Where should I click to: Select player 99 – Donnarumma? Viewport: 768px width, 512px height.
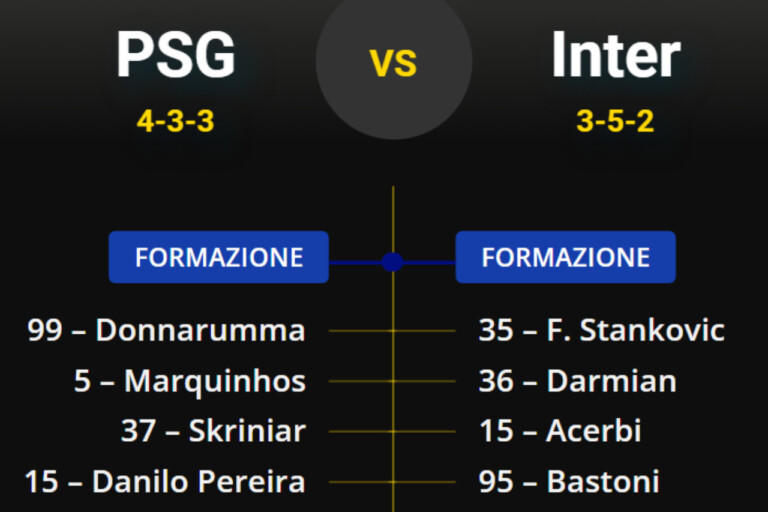[167, 330]
